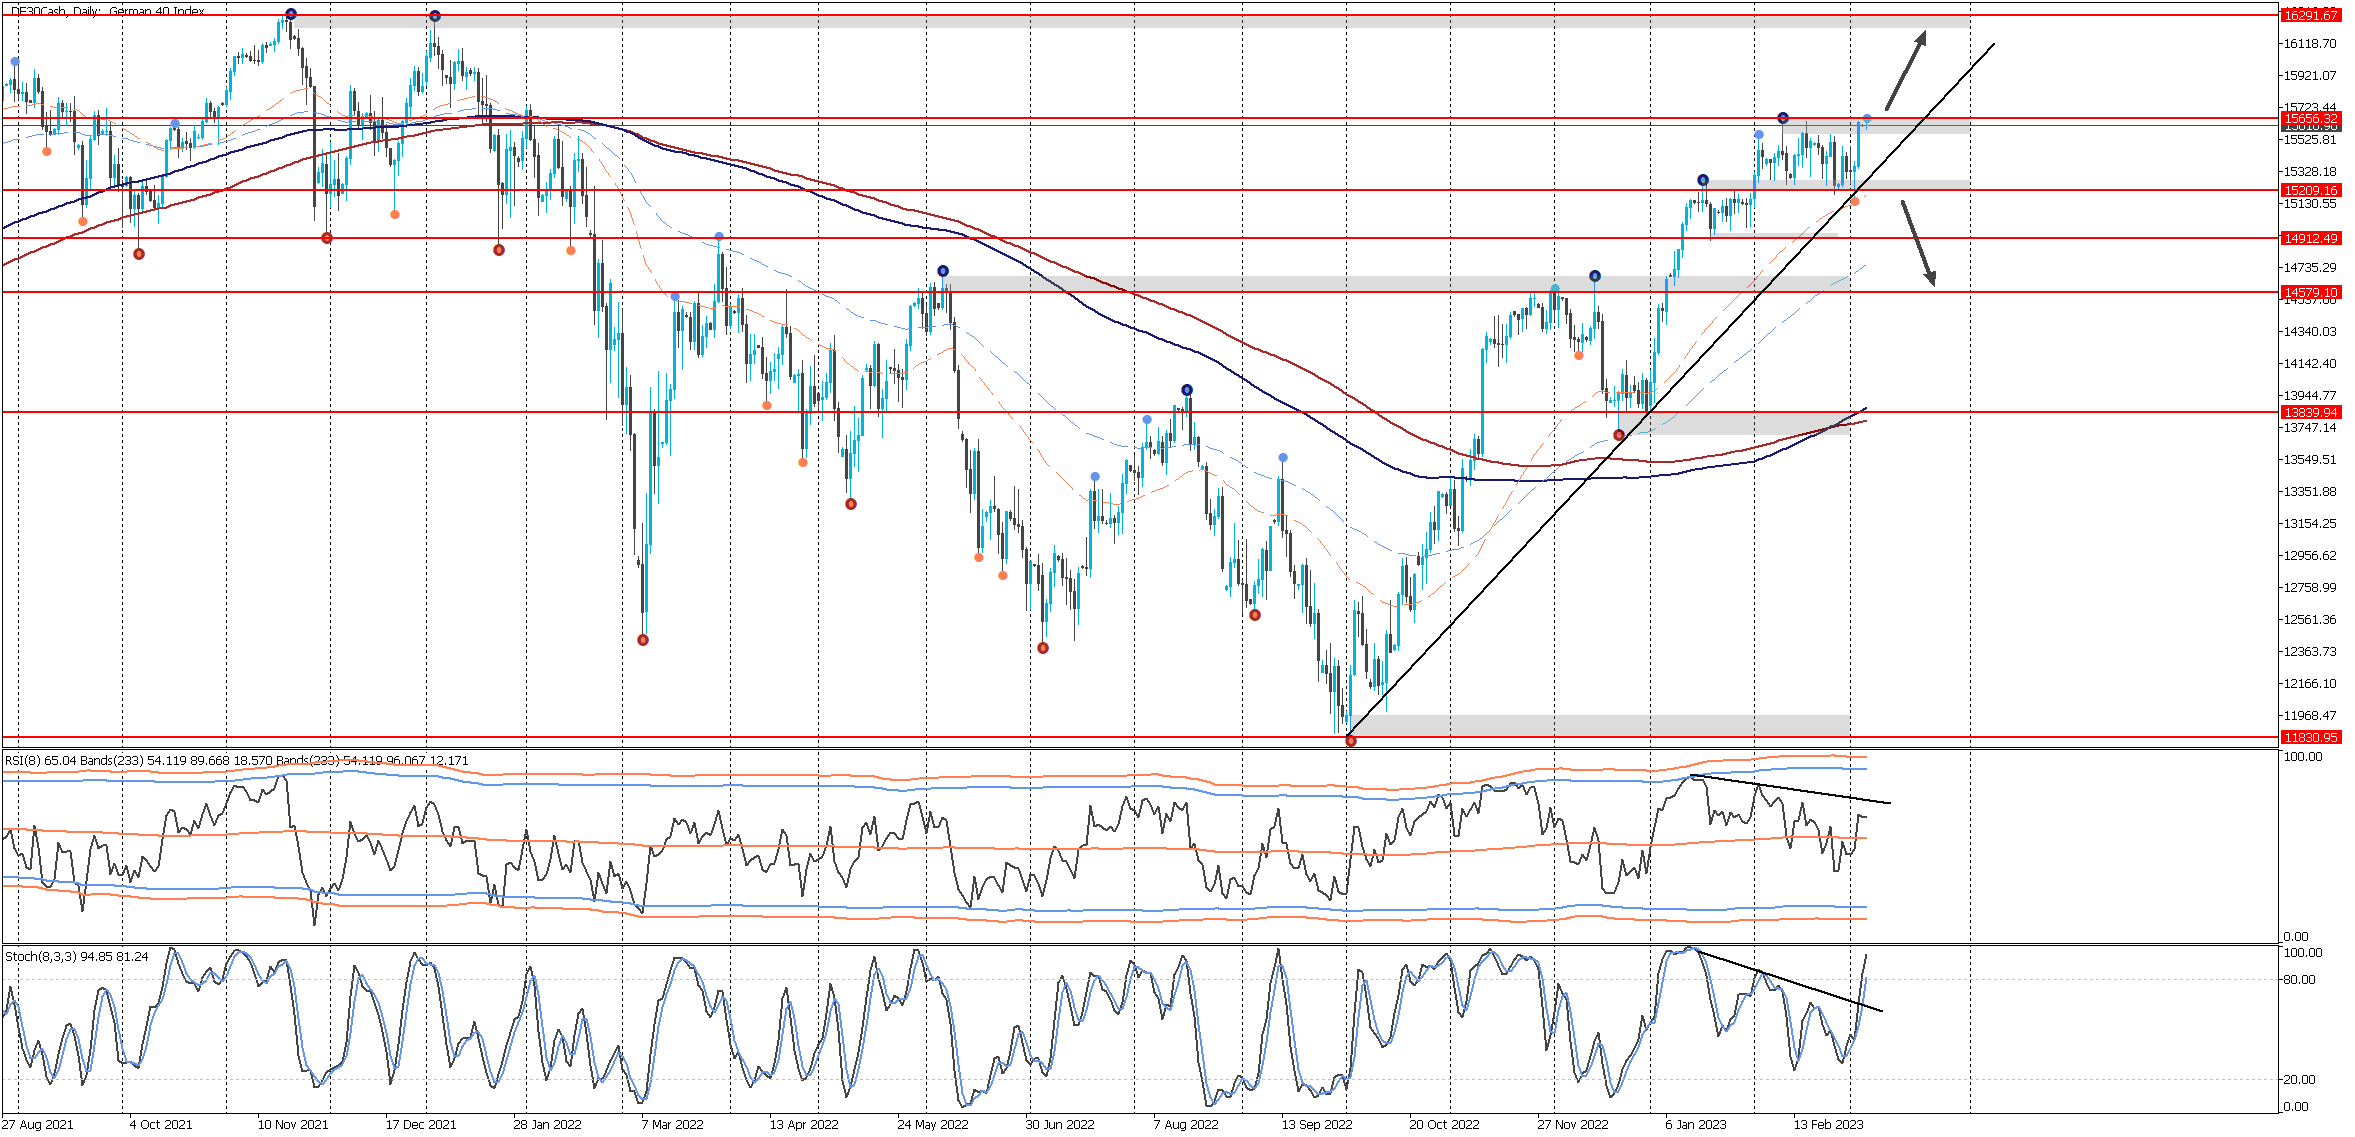Select the descending trendline in the RSI panel
The height and width of the screenshot is (1137, 2355).
[1790, 789]
